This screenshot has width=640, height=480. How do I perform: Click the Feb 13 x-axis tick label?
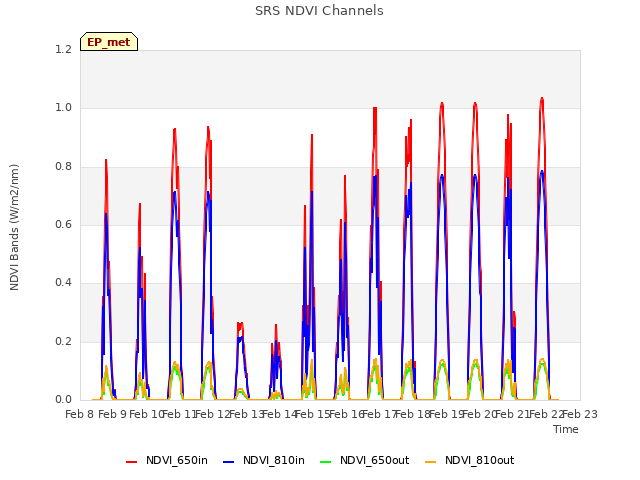(x=247, y=414)
